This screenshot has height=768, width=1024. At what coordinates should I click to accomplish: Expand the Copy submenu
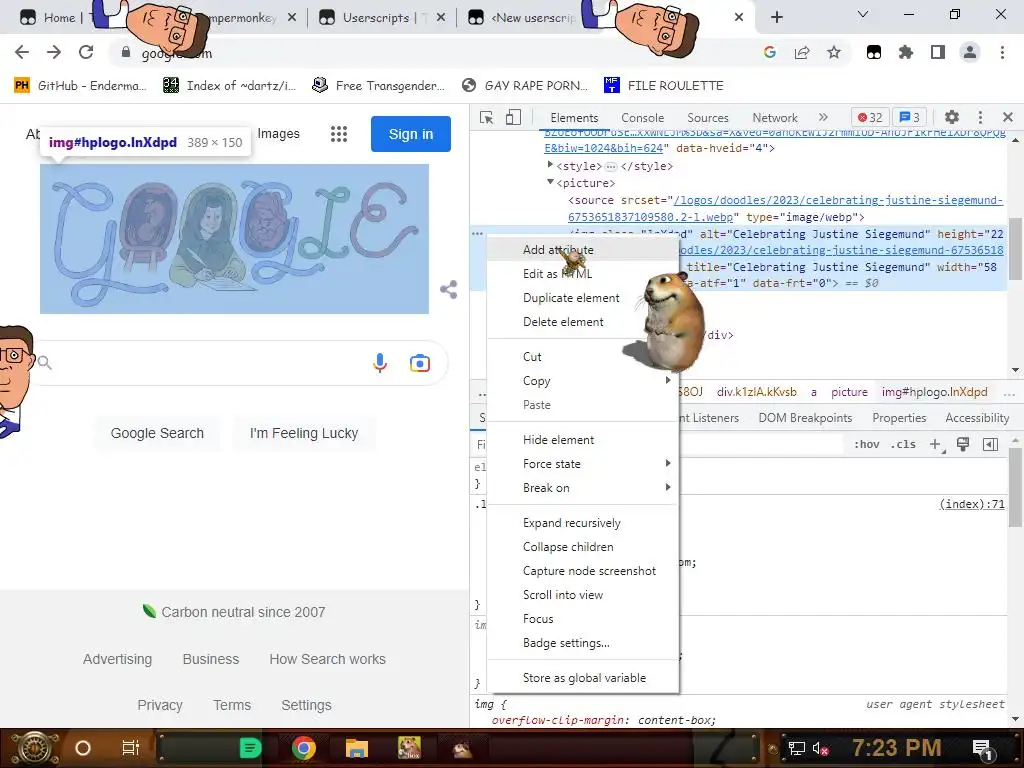pos(583,381)
